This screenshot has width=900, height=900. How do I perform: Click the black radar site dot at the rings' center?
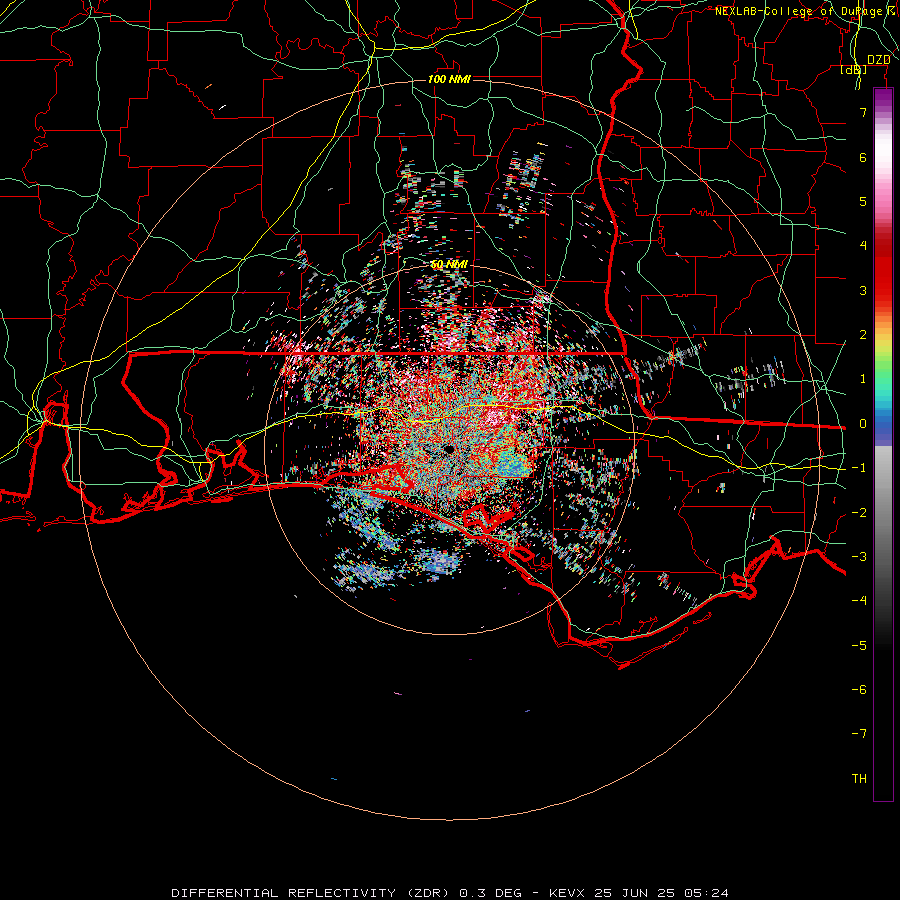(449, 449)
